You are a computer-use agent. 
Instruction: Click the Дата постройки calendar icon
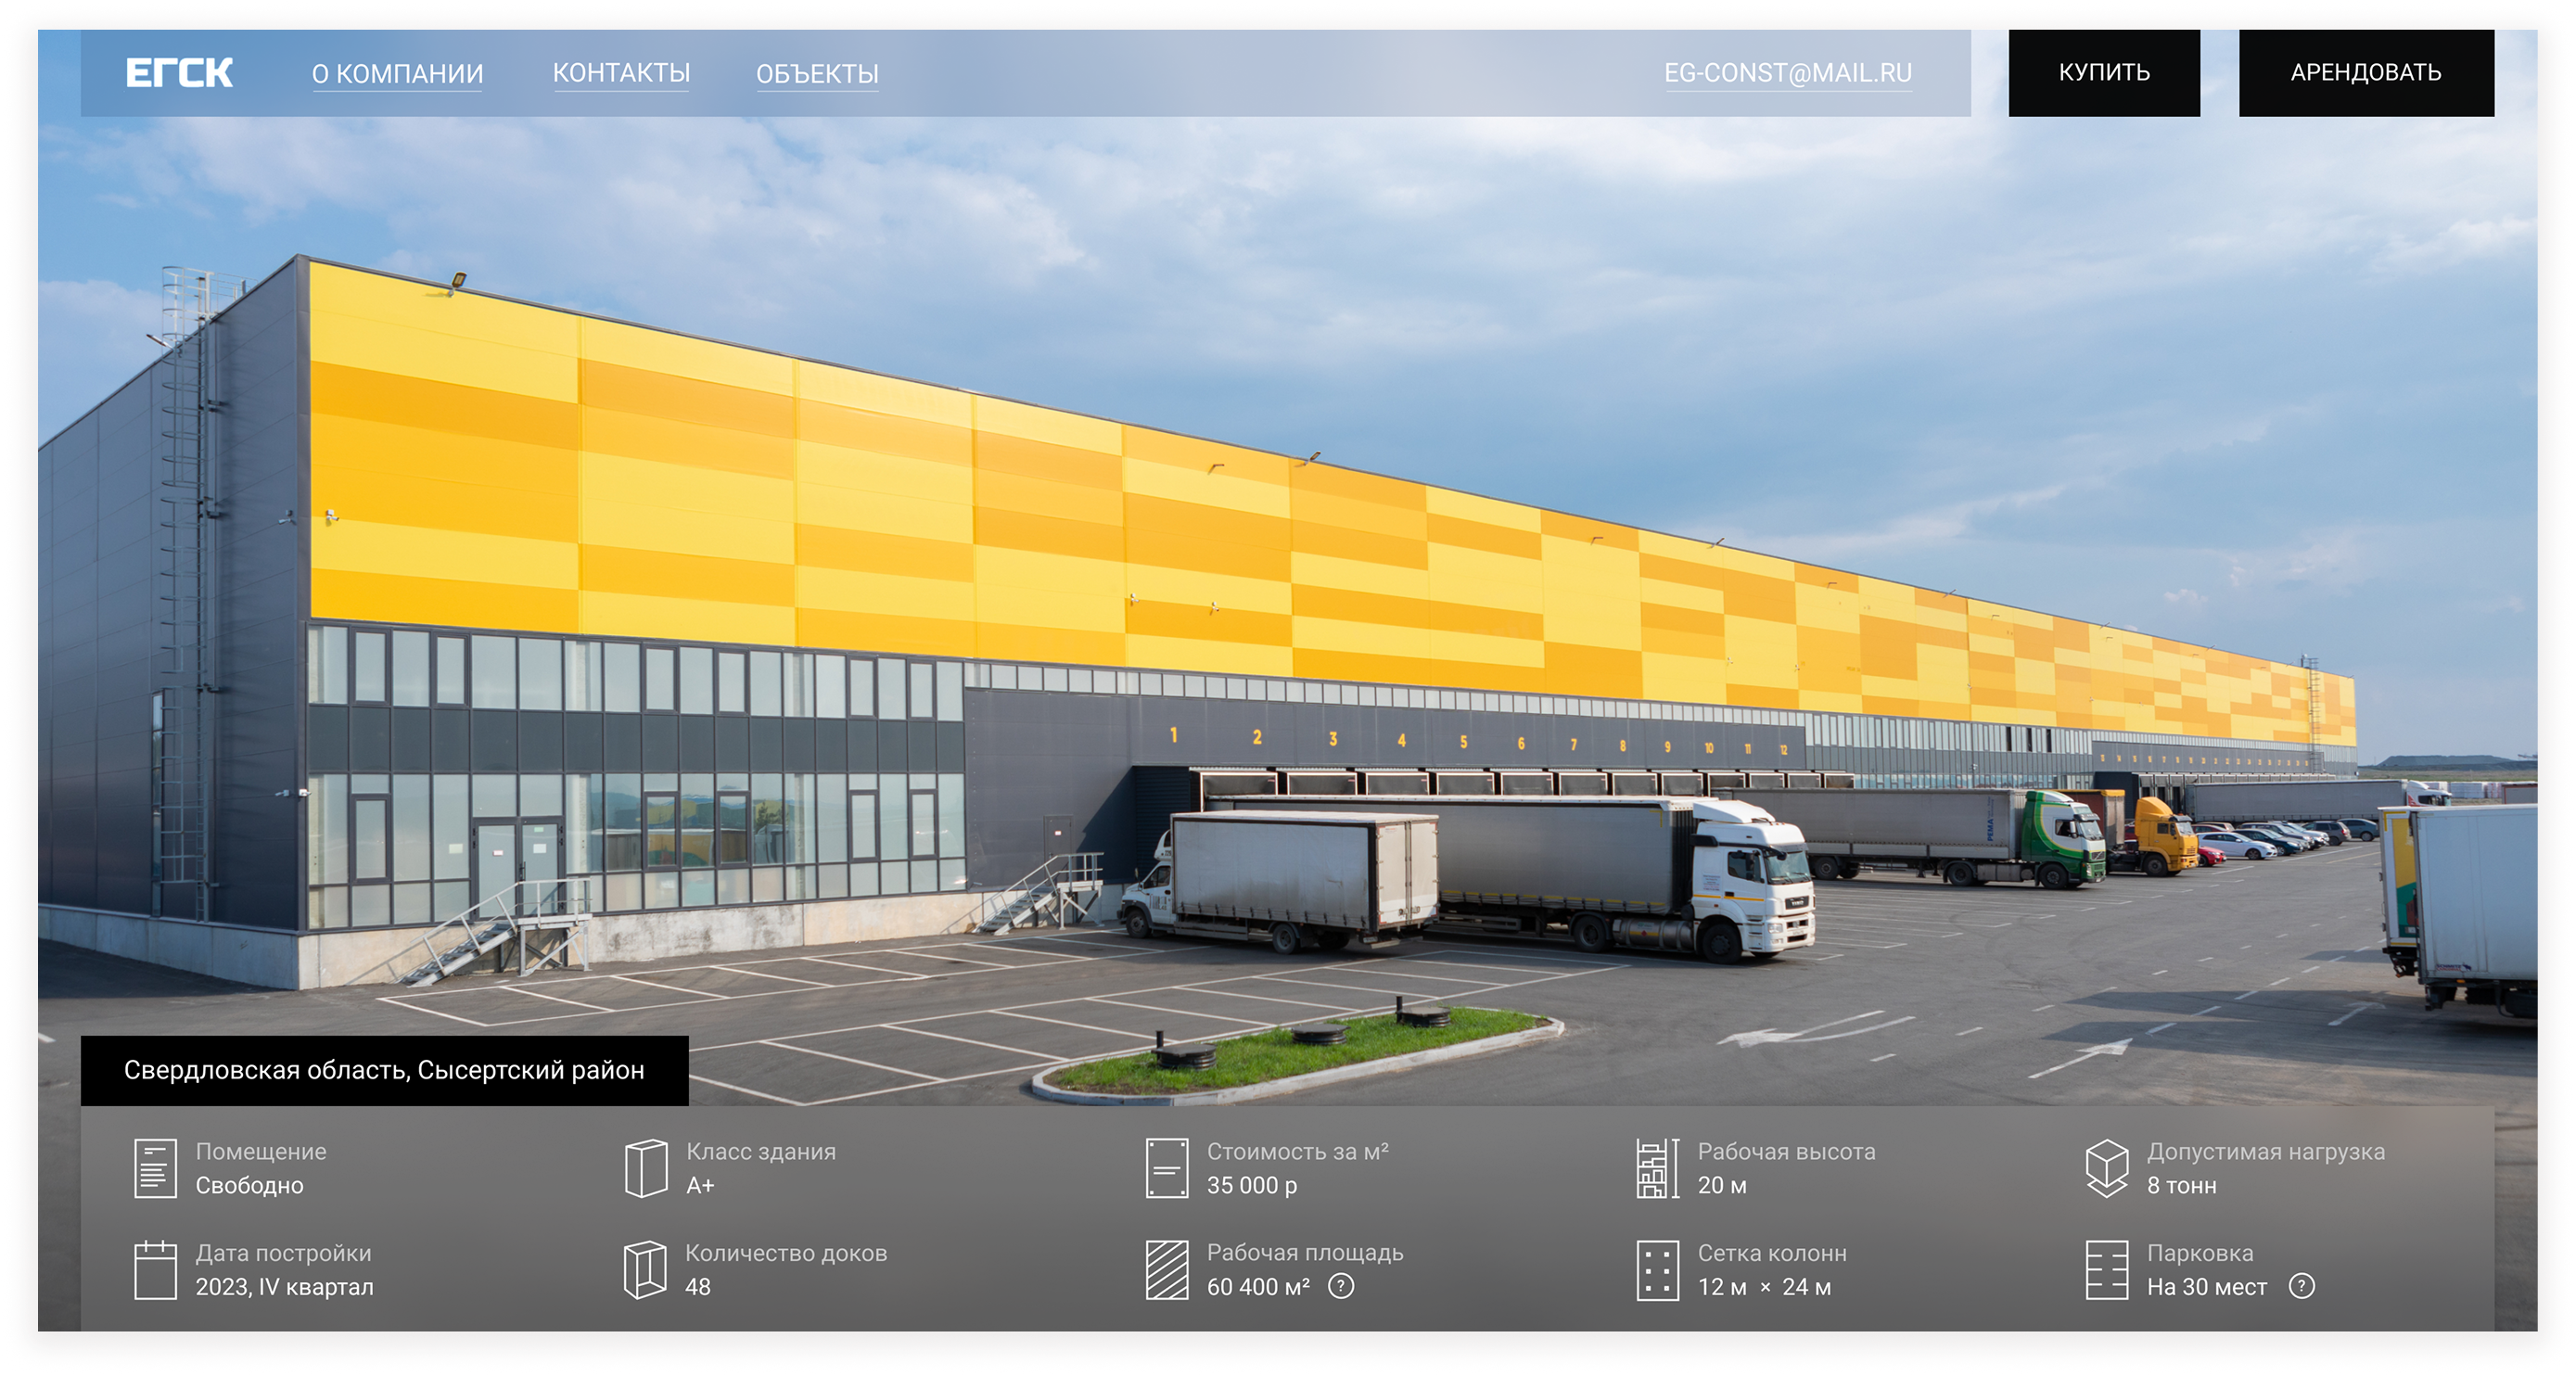(155, 1270)
